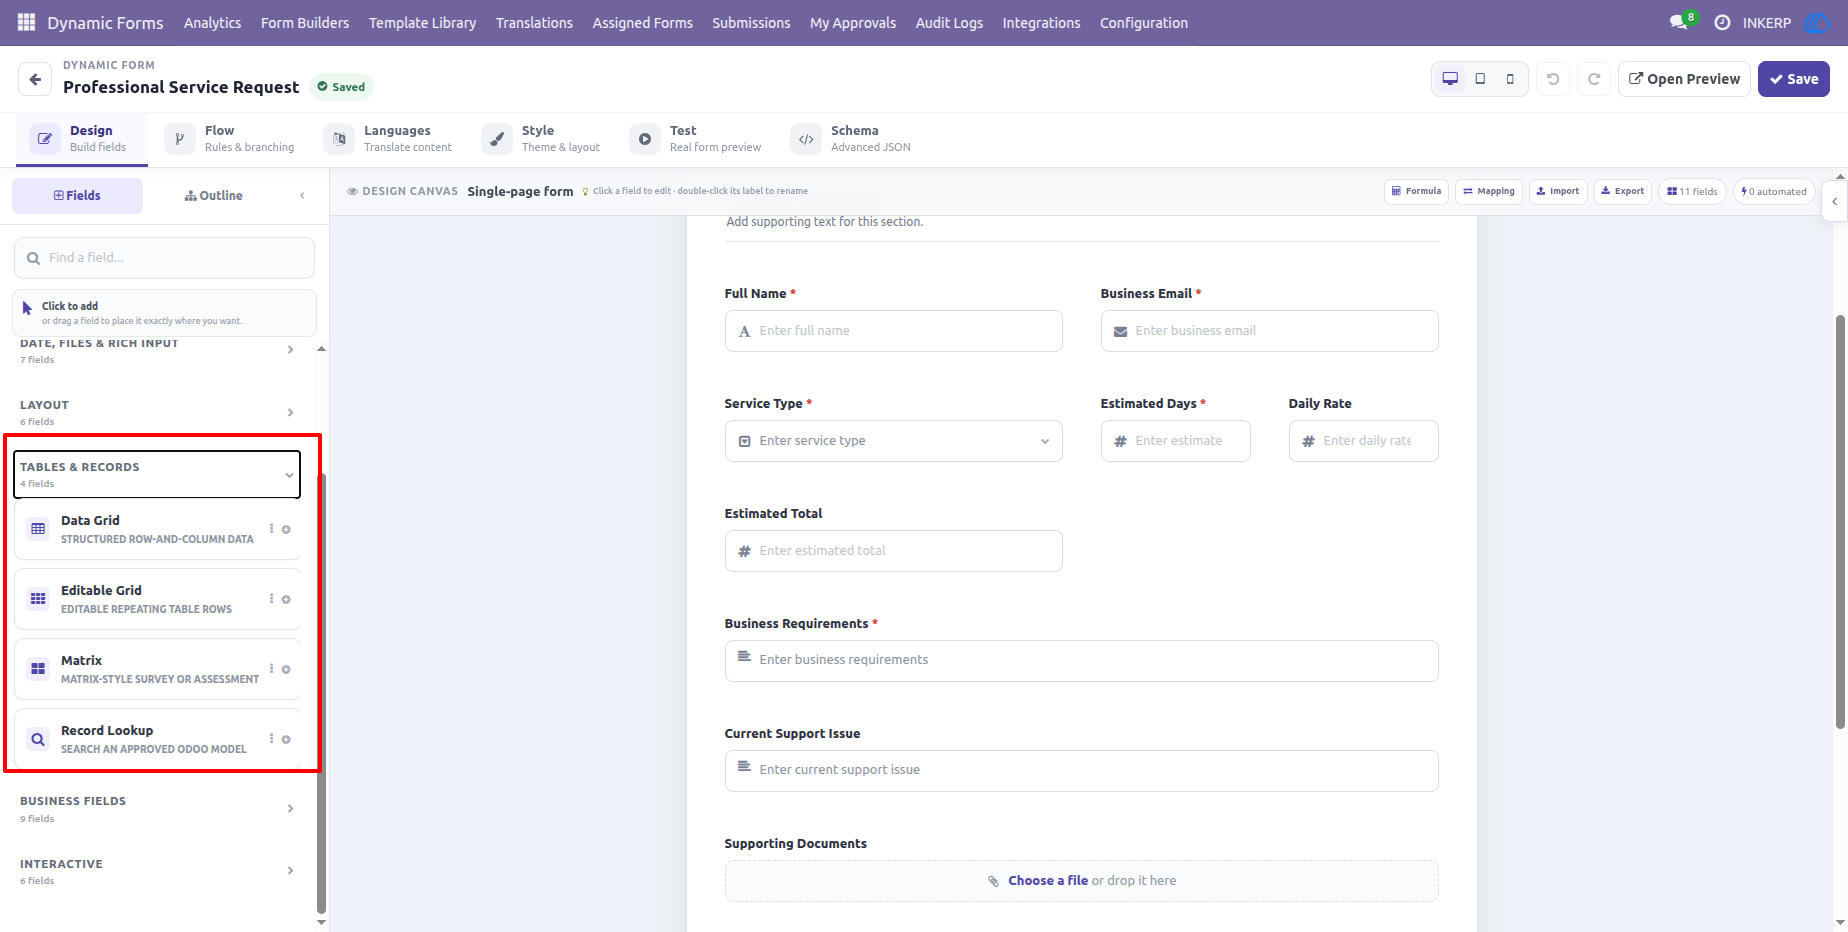The height and width of the screenshot is (932, 1848).
Task: Switch to the Flow tab
Action: pos(231,138)
